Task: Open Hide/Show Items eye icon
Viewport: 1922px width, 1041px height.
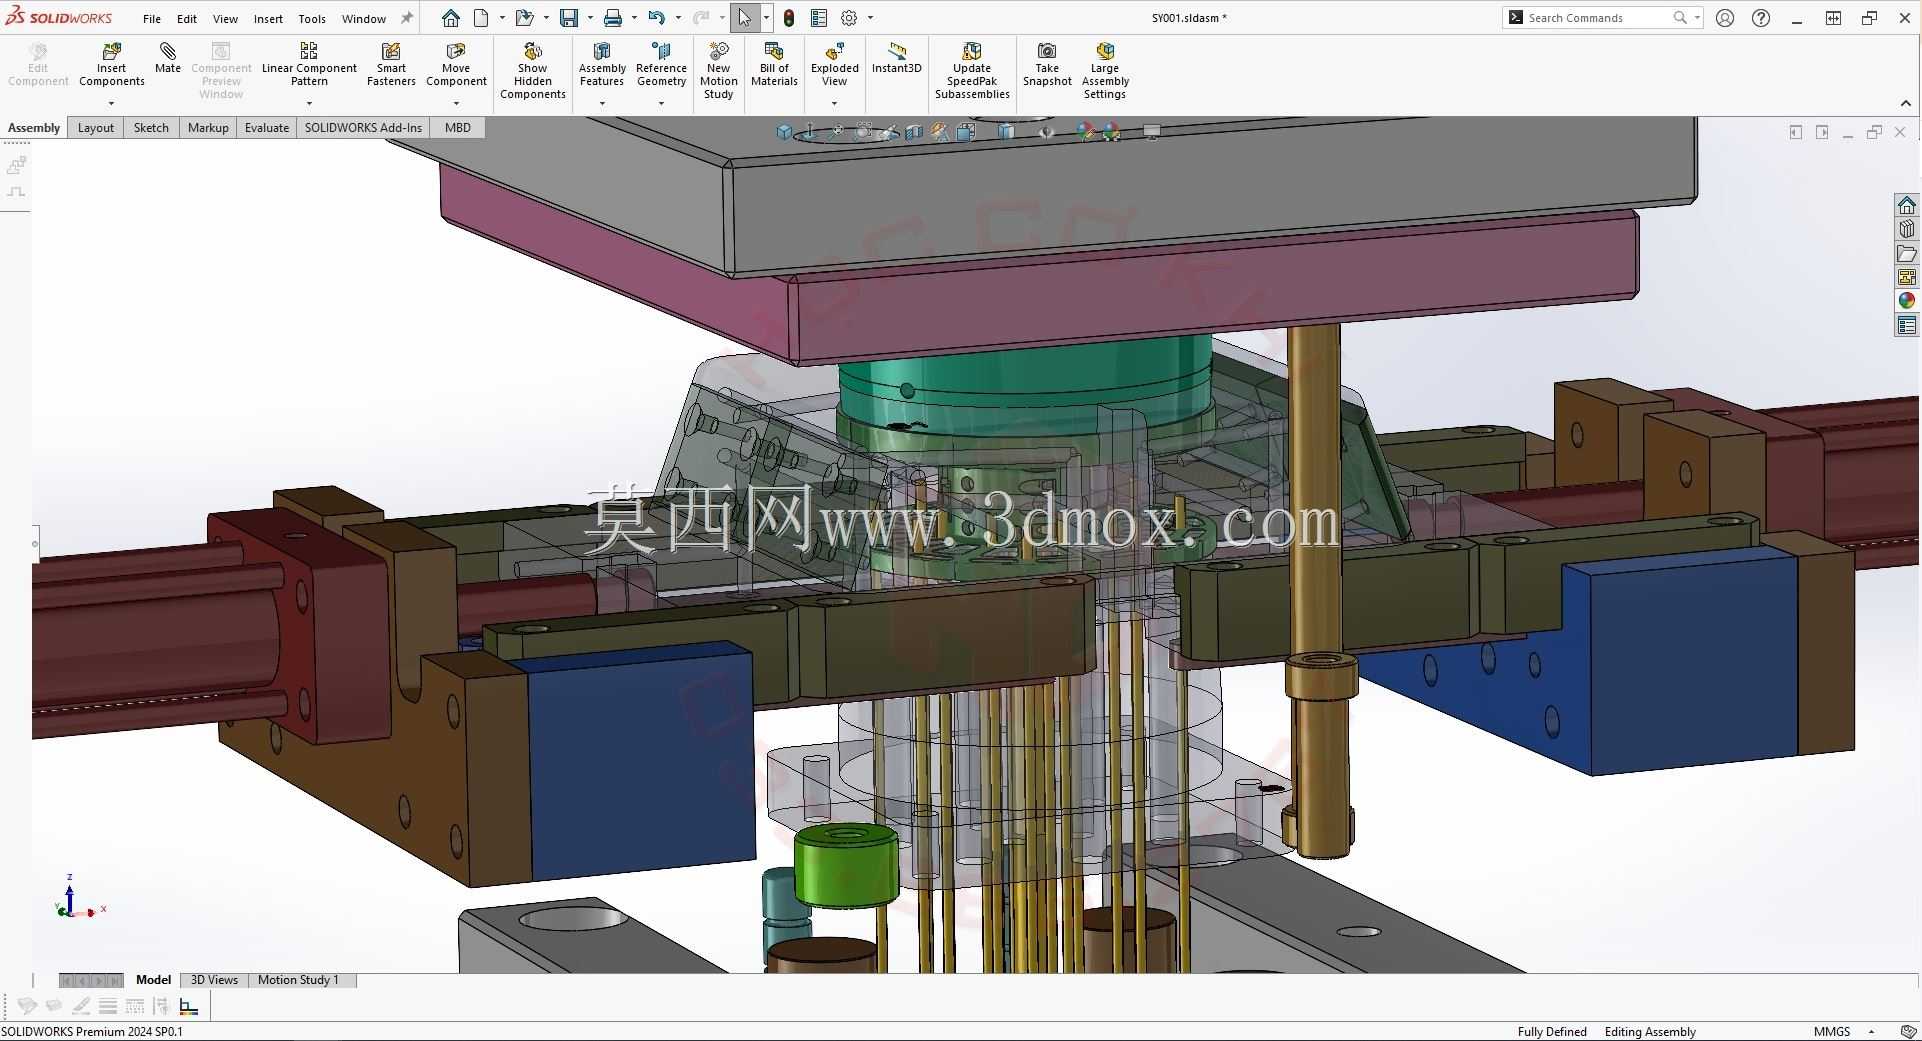Action: (1046, 132)
